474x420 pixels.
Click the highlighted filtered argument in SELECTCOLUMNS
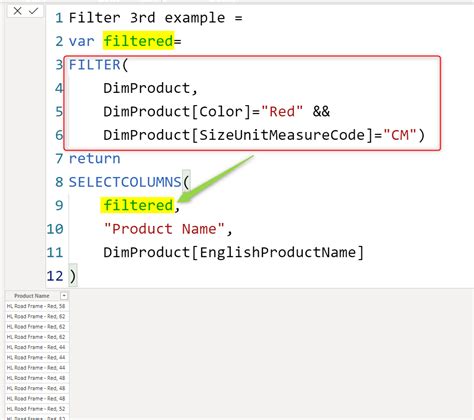point(138,205)
